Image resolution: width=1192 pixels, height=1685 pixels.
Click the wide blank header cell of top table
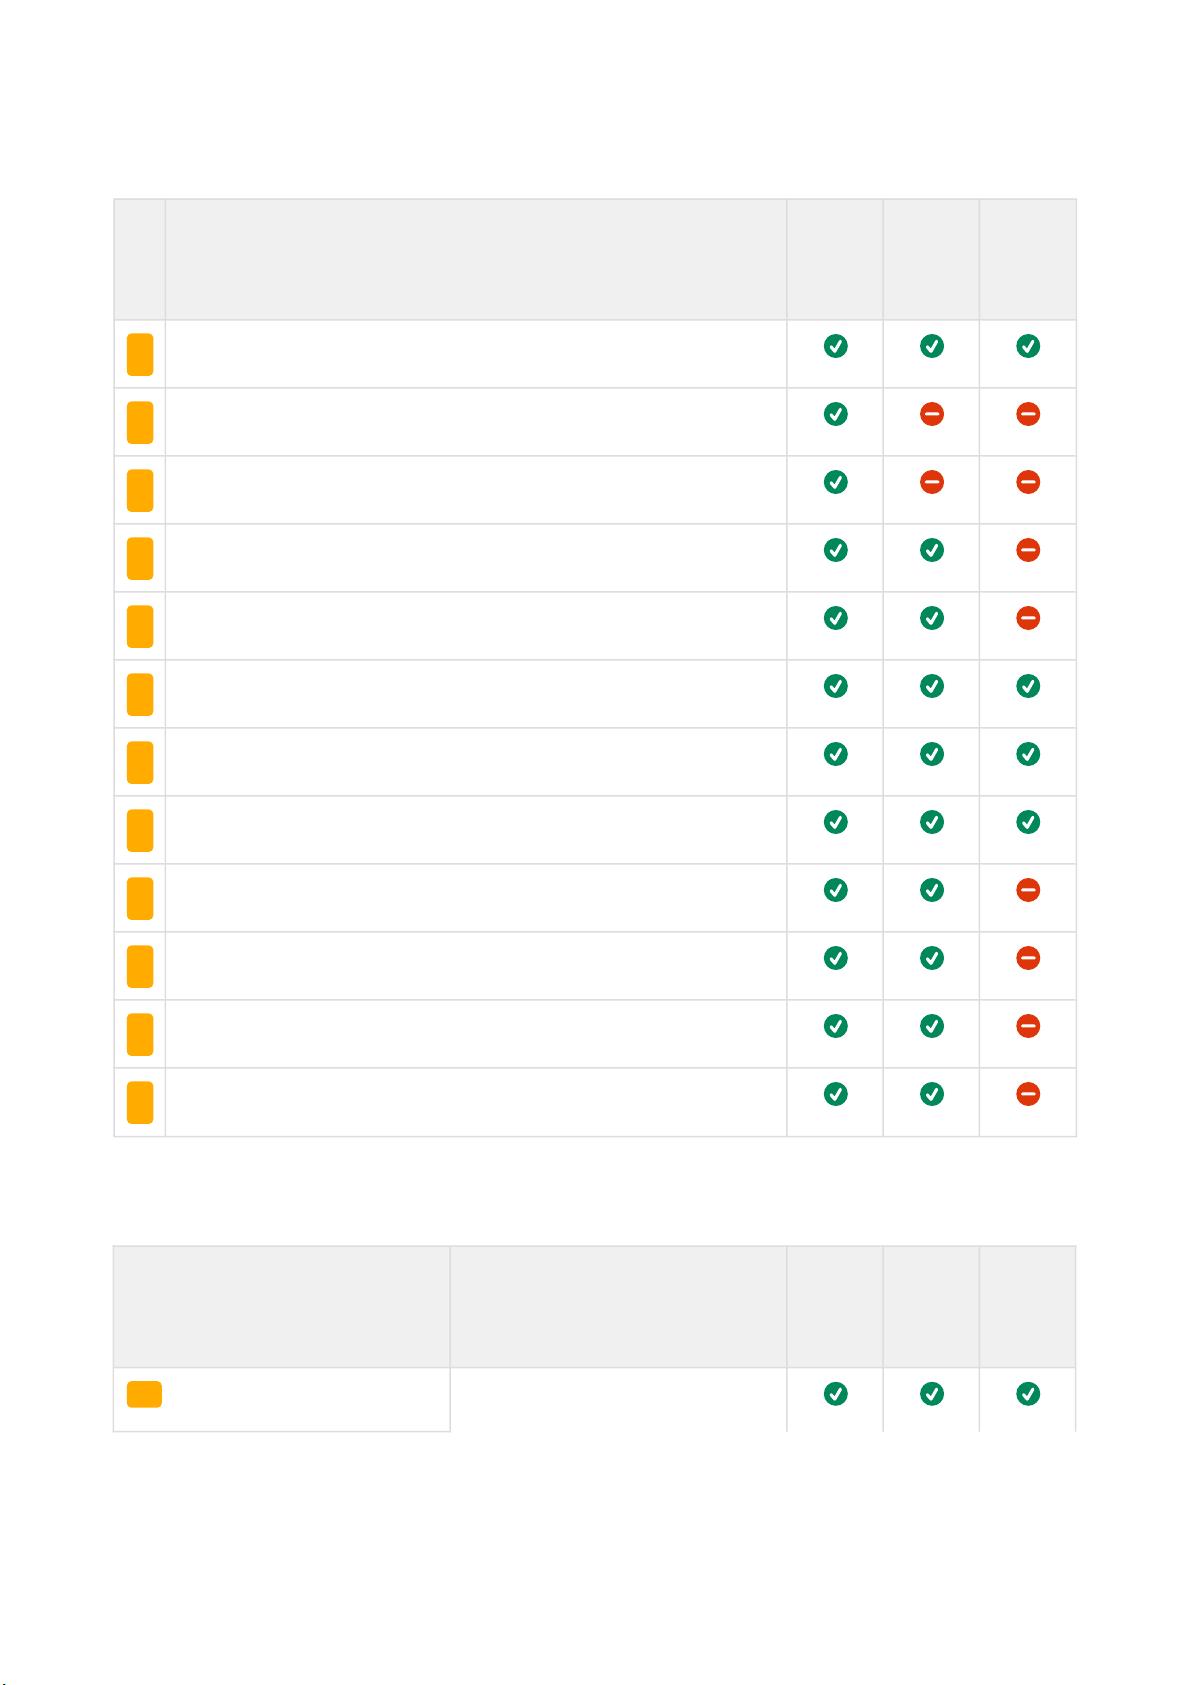pos(476,259)
